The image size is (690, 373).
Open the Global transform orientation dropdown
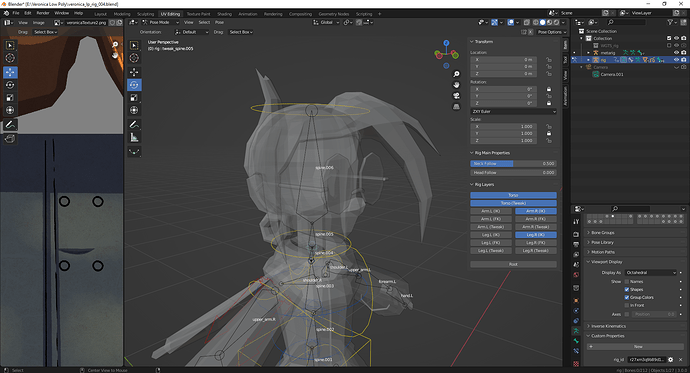[326, 22]
